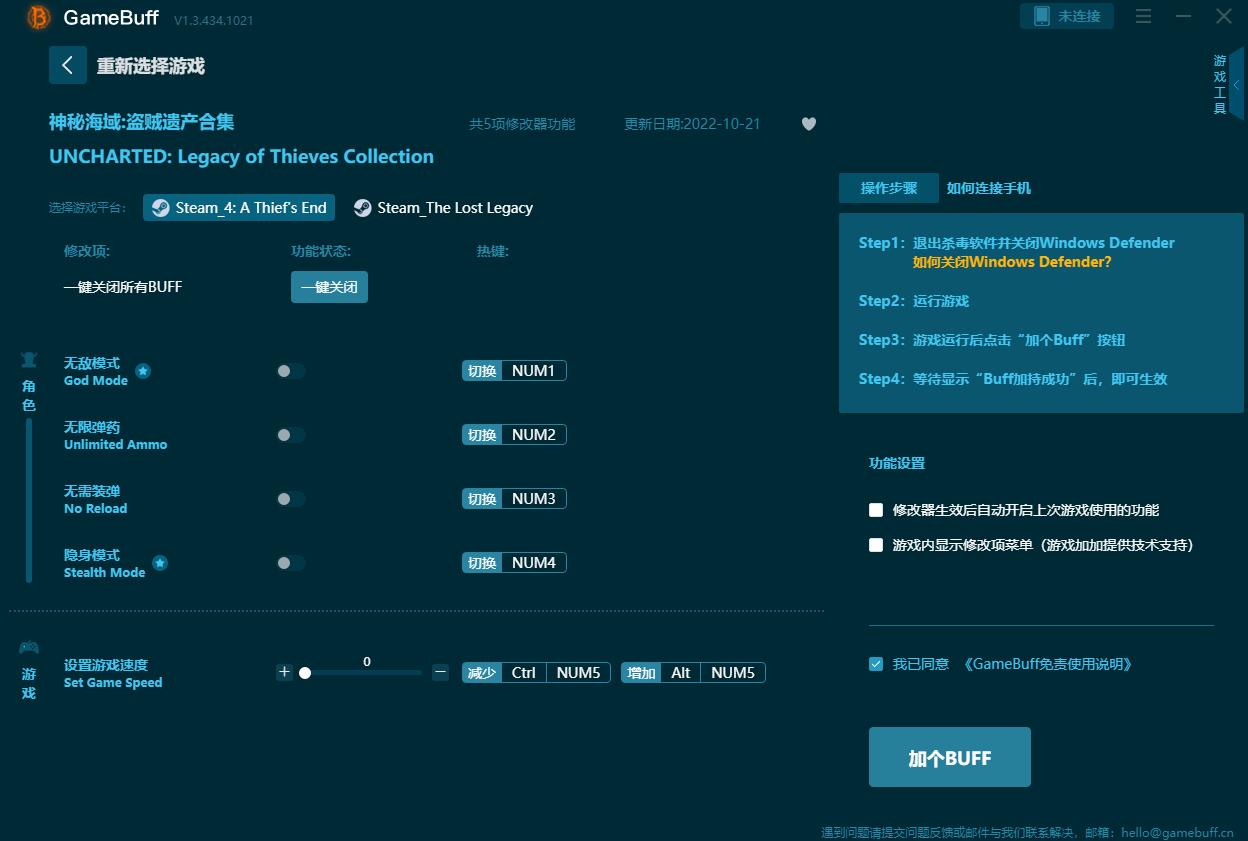
Task: Open the hamburger menu icon
Action: point(1144,16)
